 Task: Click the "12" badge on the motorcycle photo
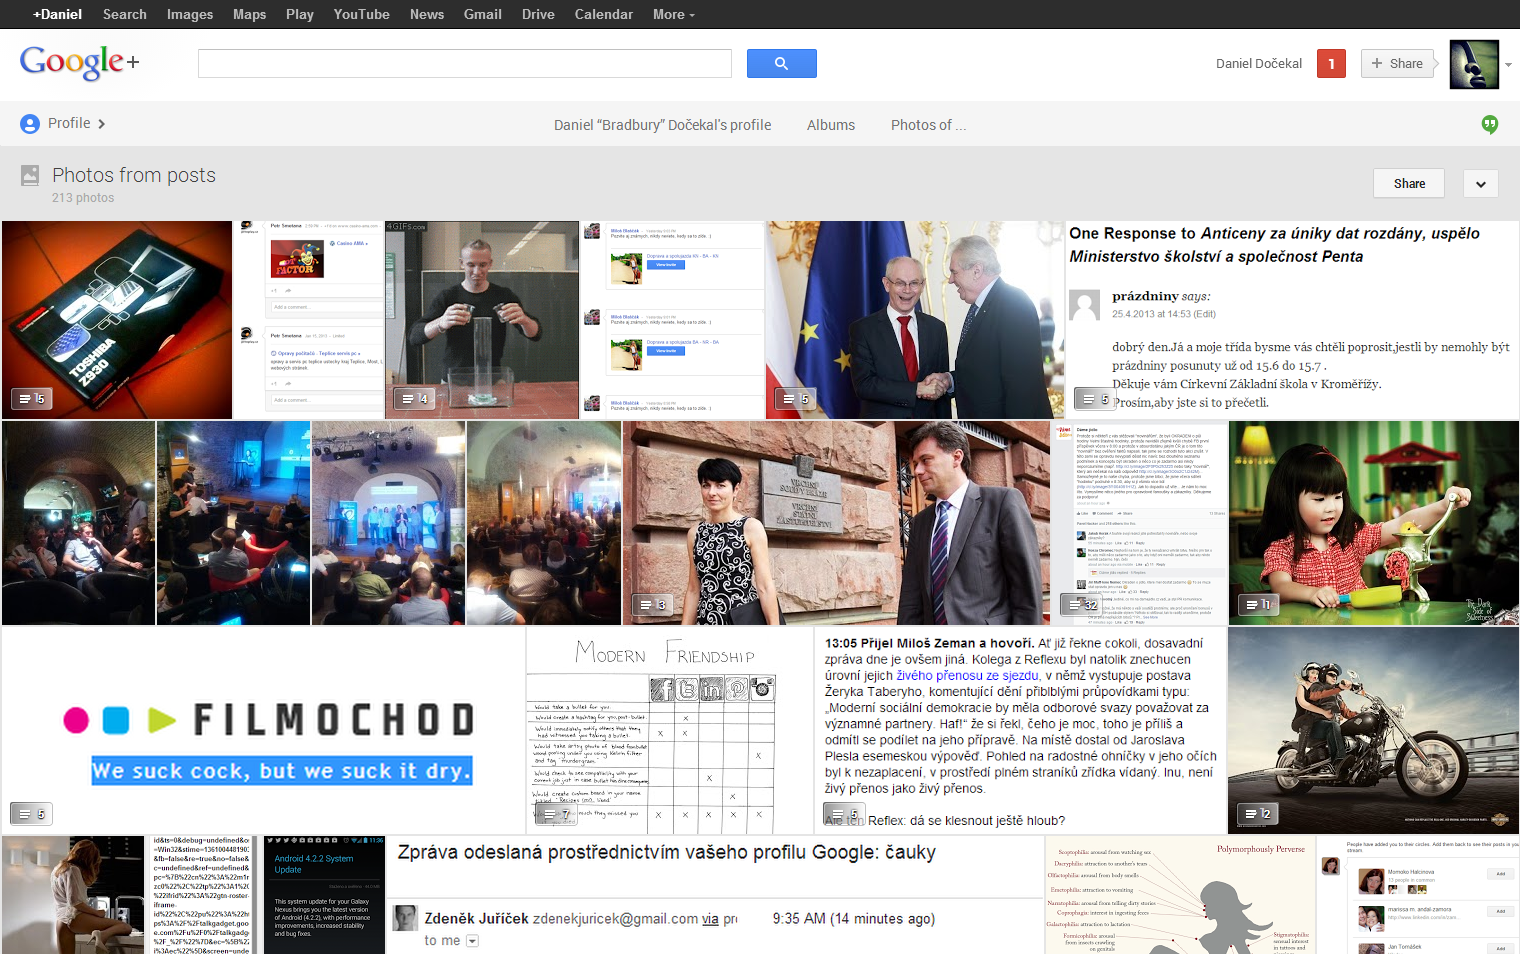click(x=1257, y=813)
